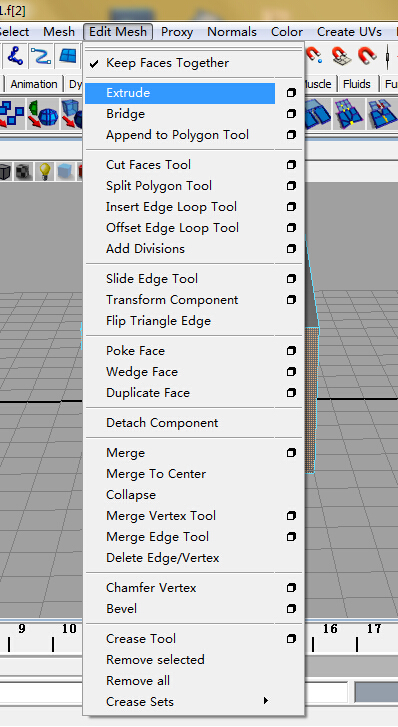Open Insert Edge Loop Tool option box

point(291,207)
